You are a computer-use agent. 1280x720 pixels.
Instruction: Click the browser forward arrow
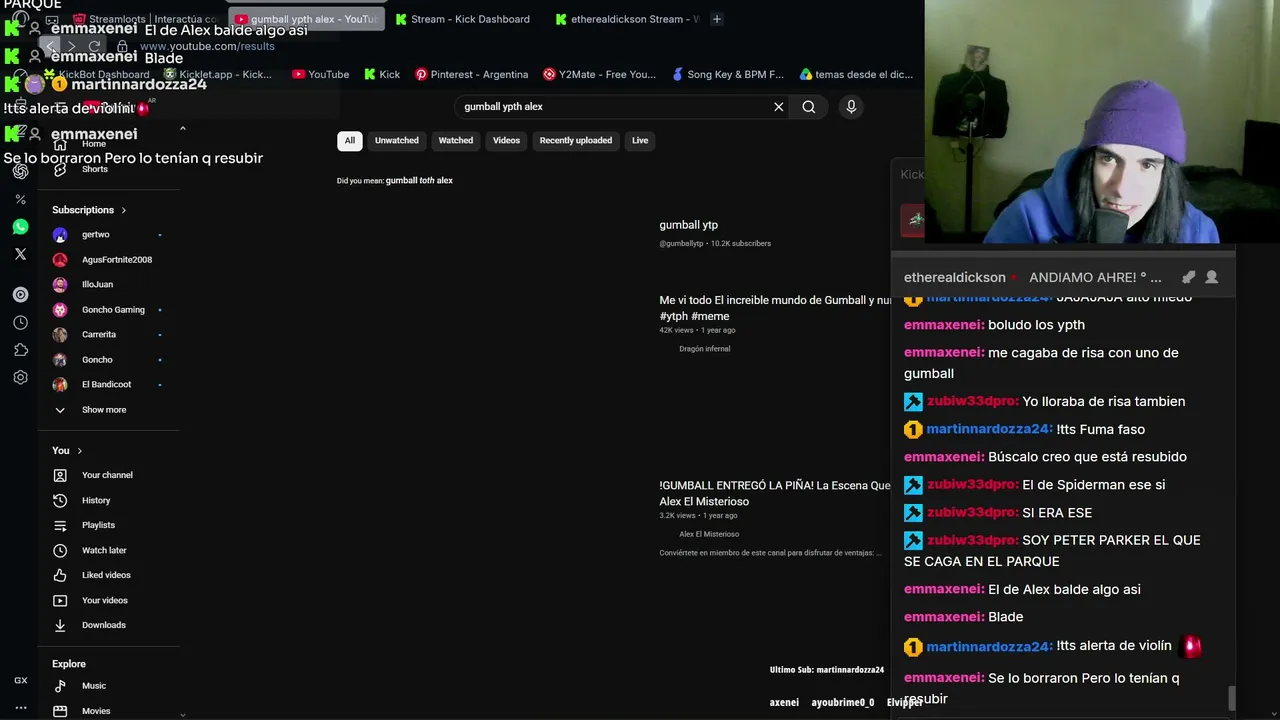tap(72, 46)
